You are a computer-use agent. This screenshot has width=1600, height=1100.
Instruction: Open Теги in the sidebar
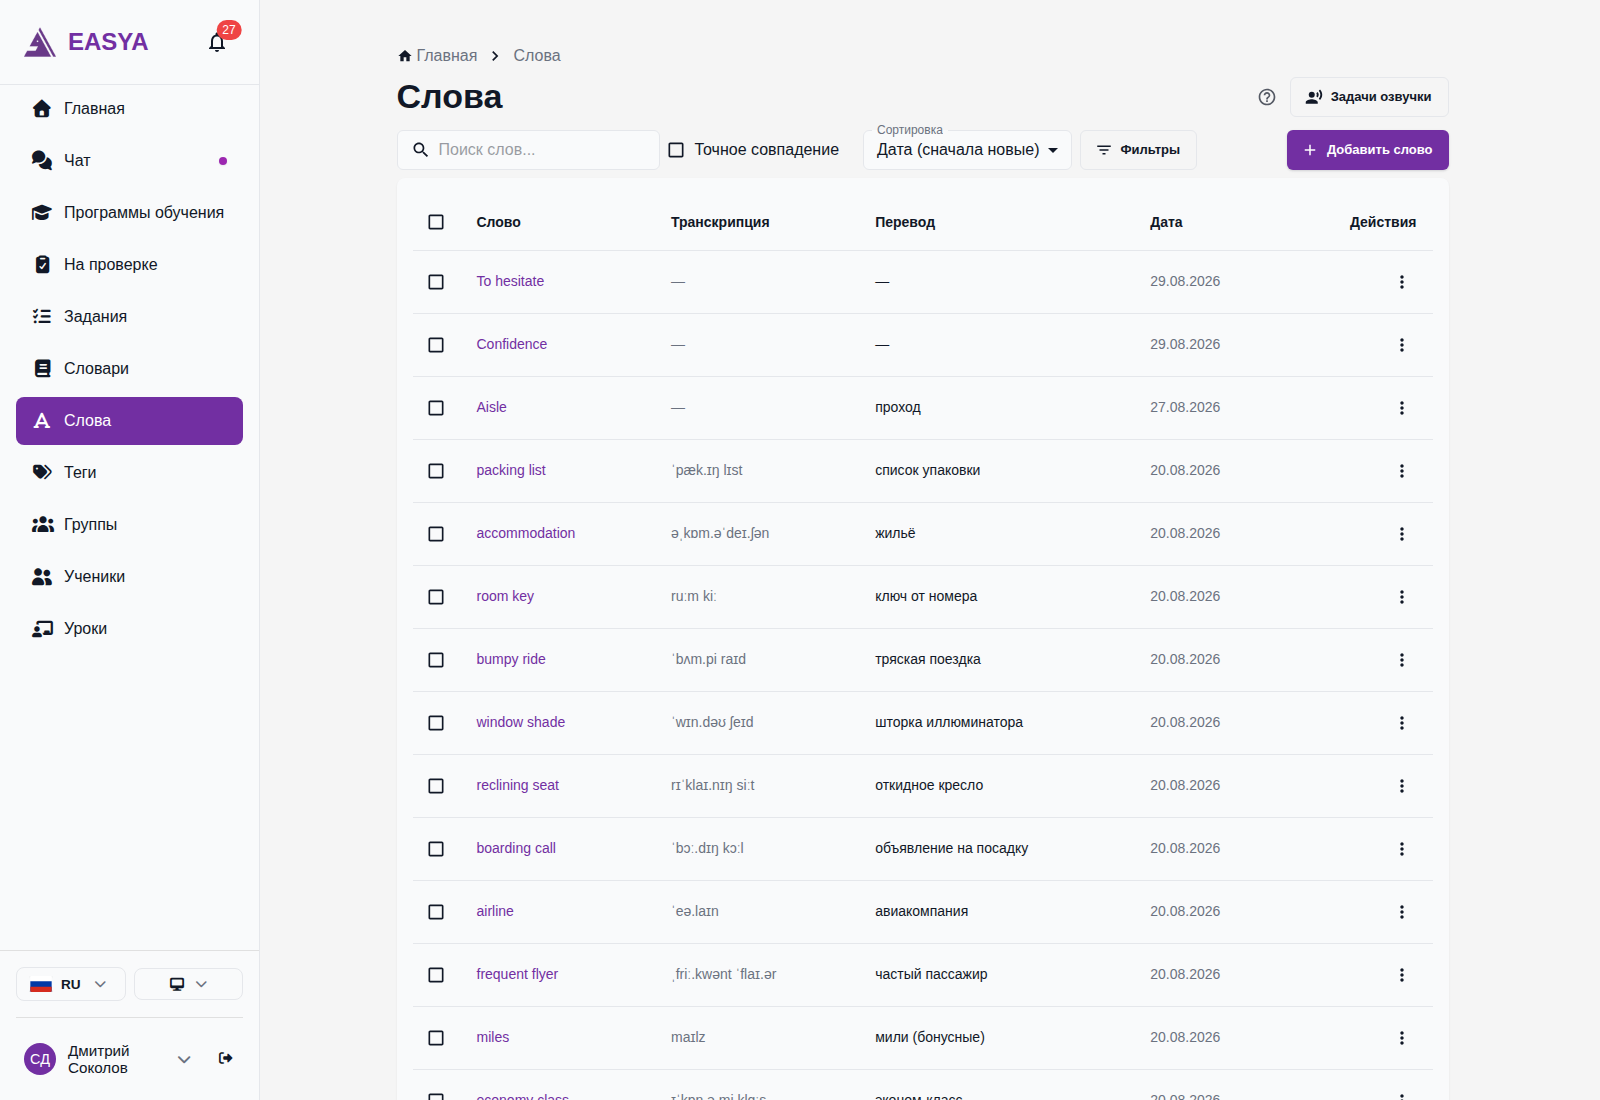click(x=129, y=473)
